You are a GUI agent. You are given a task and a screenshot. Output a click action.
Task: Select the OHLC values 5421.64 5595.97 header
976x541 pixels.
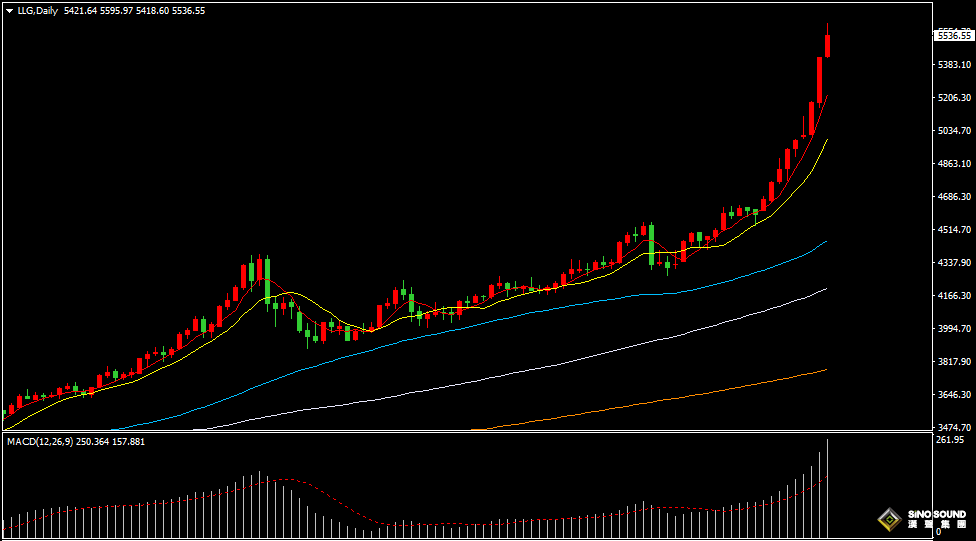tap(98, 11)
